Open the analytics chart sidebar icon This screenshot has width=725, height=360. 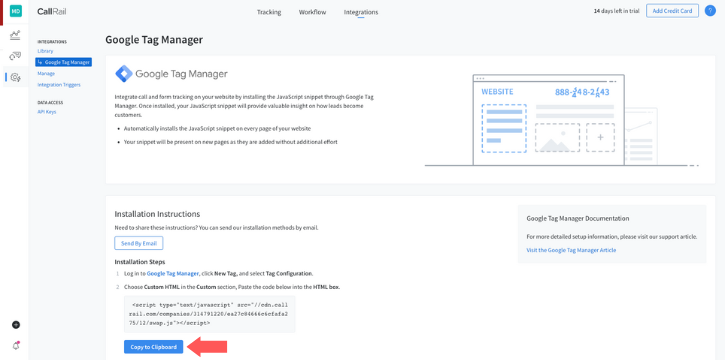15,35
